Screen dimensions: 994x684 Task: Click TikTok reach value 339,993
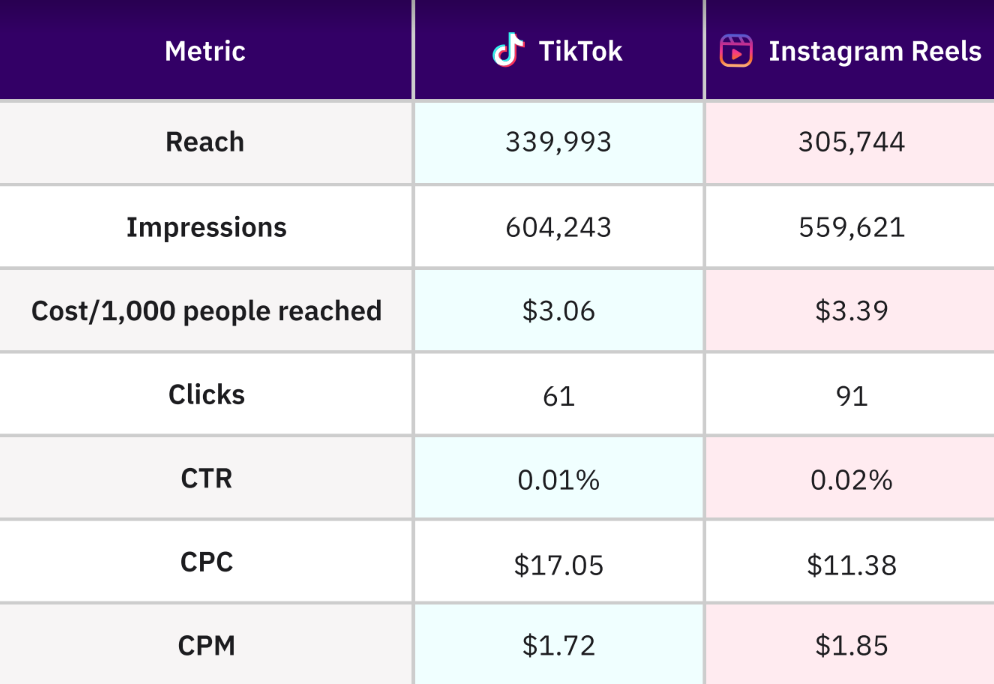click(x=558, y=142)
